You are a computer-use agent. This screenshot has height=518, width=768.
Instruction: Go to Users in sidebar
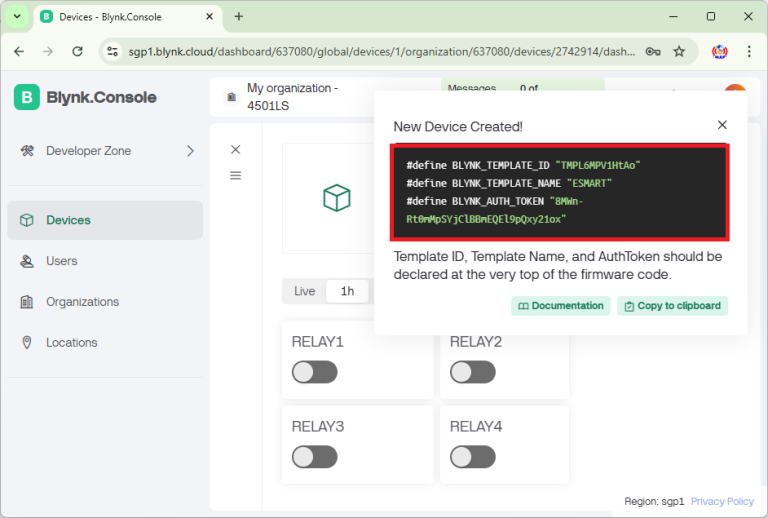(62, 261)
